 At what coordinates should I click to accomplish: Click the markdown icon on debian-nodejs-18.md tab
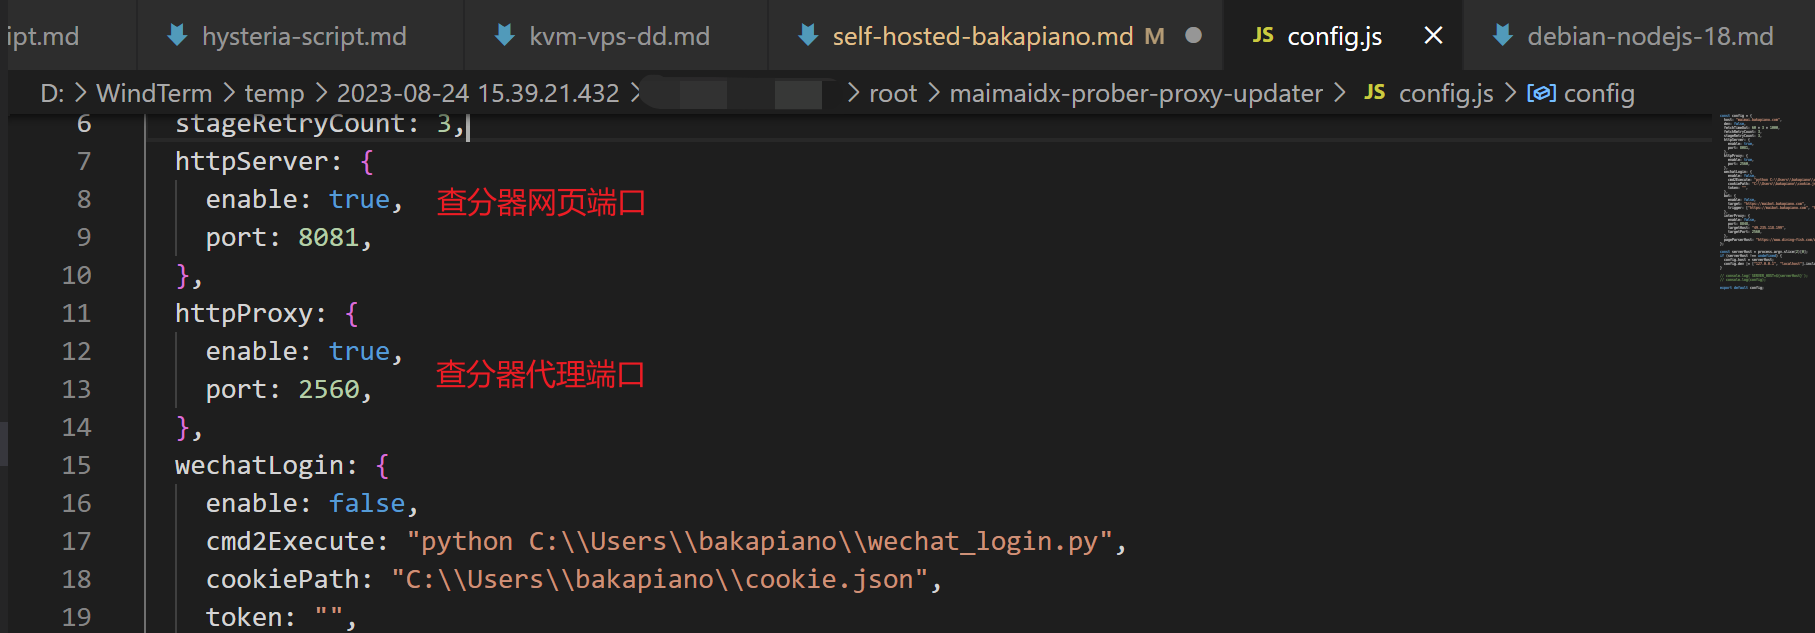point(1502,36)
